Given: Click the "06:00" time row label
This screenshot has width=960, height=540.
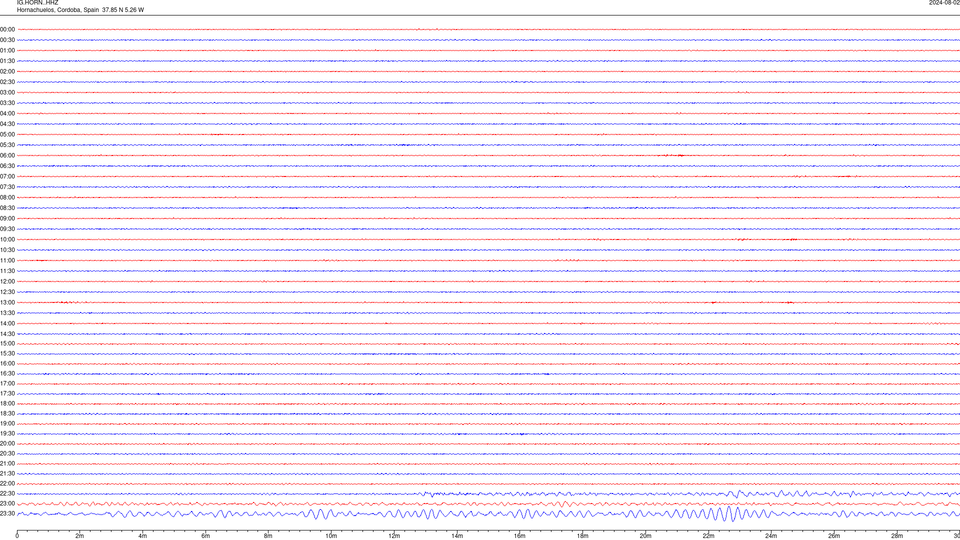Looking at the screenshot, I should (x=7, y=156).
